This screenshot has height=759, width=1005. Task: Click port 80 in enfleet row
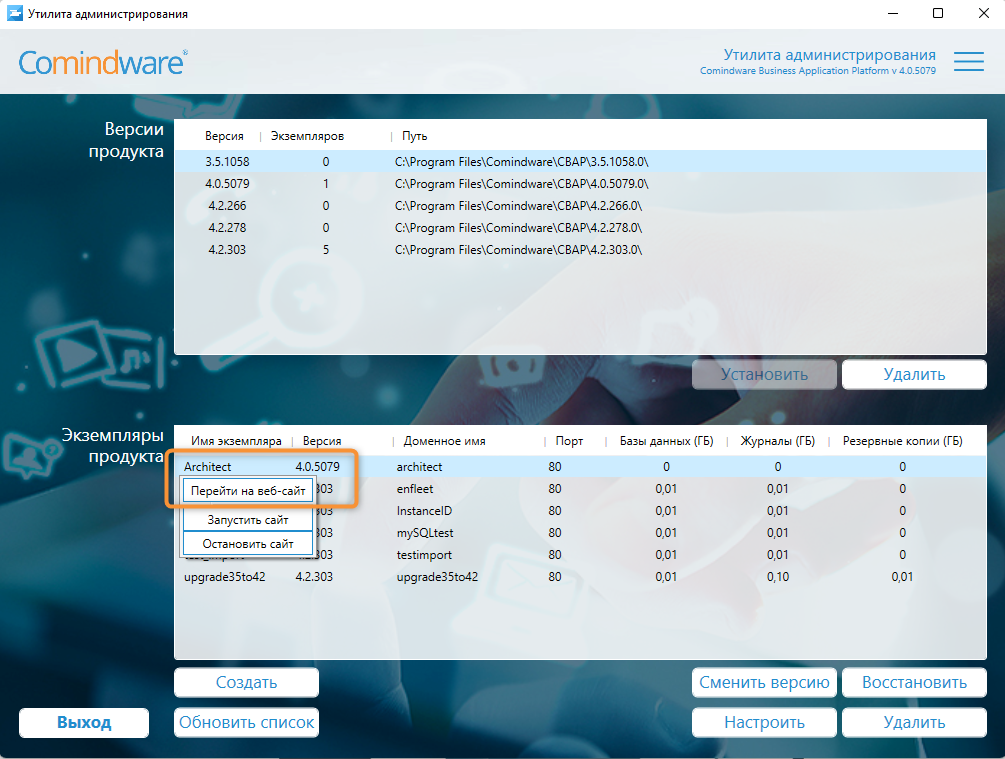click(555, 488)
